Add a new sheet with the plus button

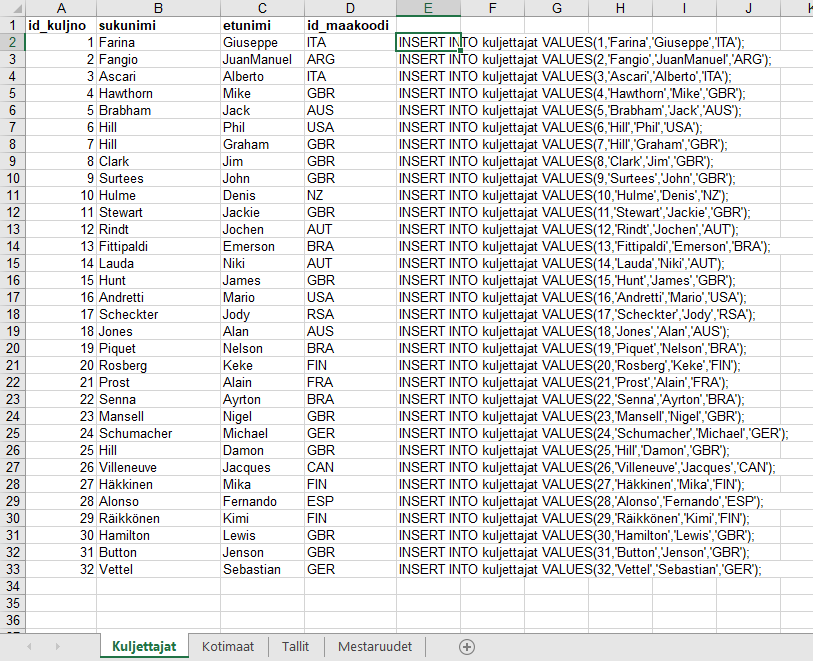[x=466, y=647]
